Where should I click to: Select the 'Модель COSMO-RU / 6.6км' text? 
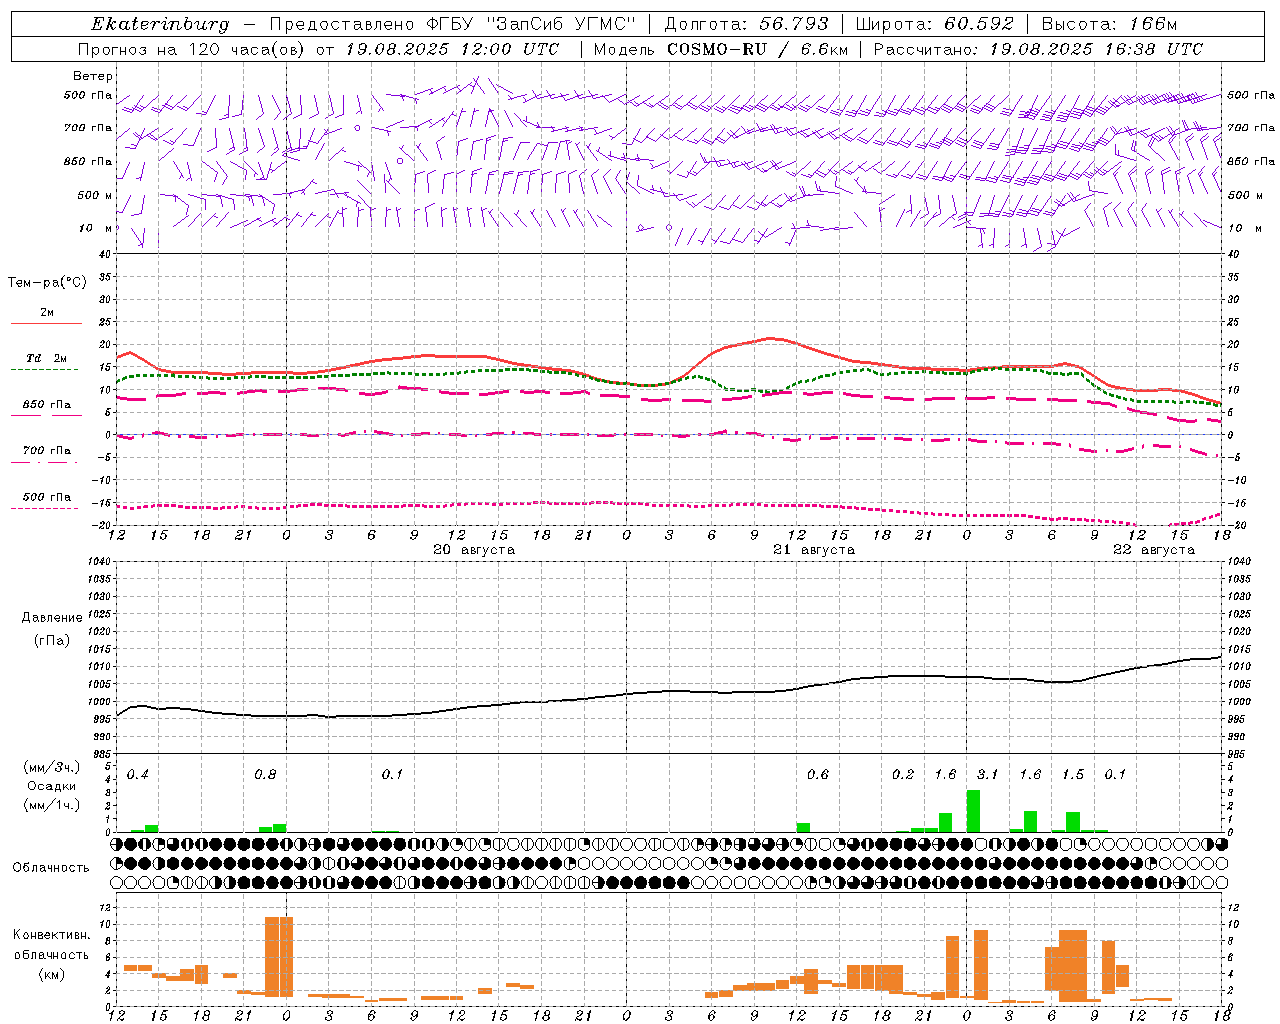point(721,49)
